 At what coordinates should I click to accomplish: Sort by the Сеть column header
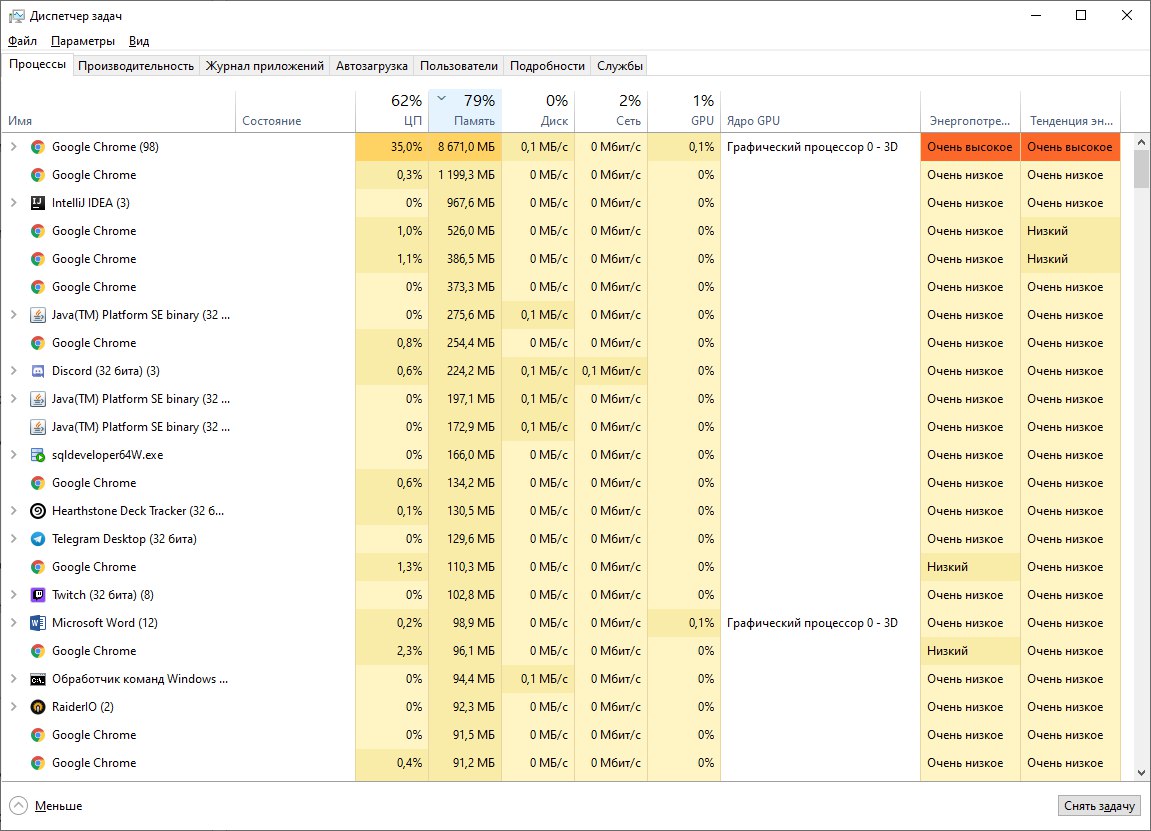pos(611,111)
